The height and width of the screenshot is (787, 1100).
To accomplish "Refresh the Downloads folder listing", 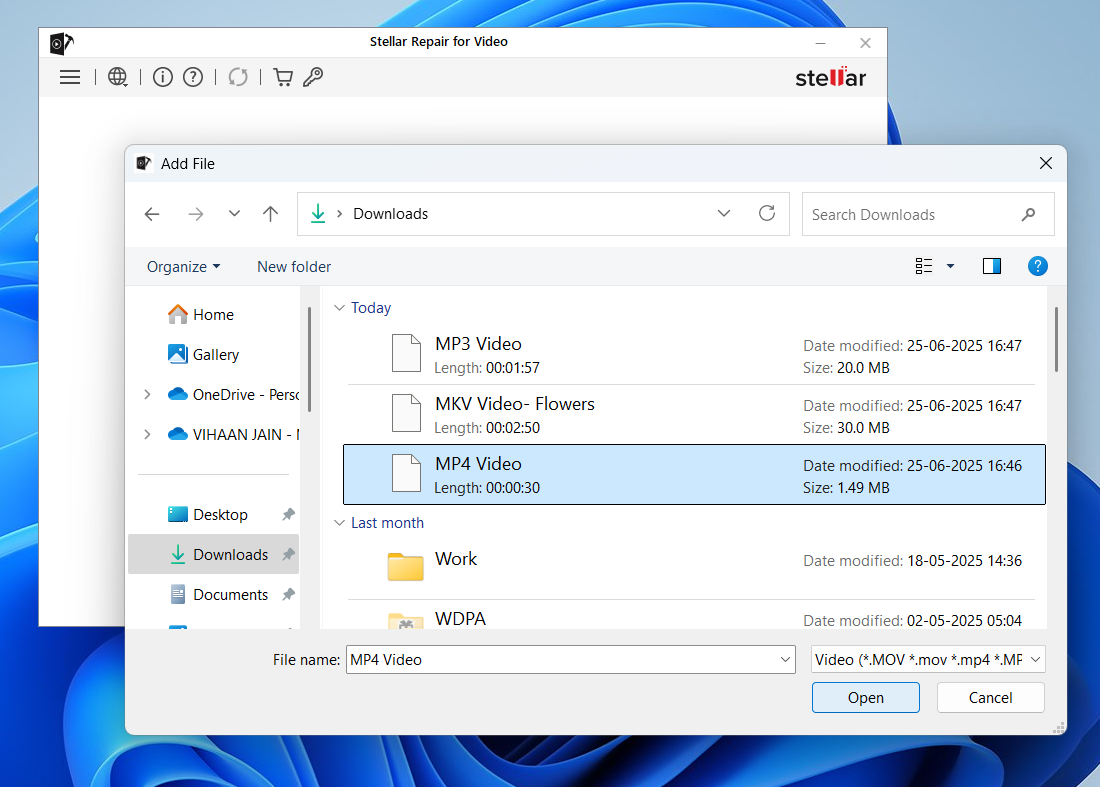I will [x=767, y=213].
